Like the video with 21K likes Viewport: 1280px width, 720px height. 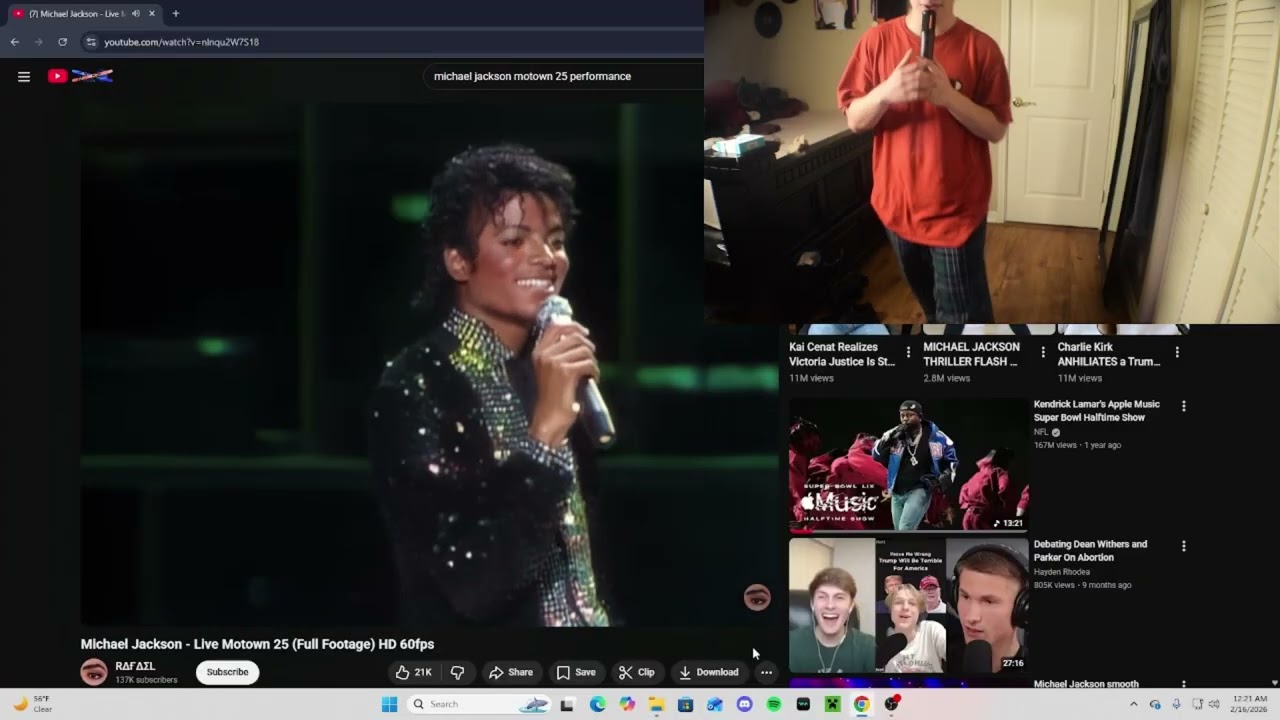tap(413, 672)
